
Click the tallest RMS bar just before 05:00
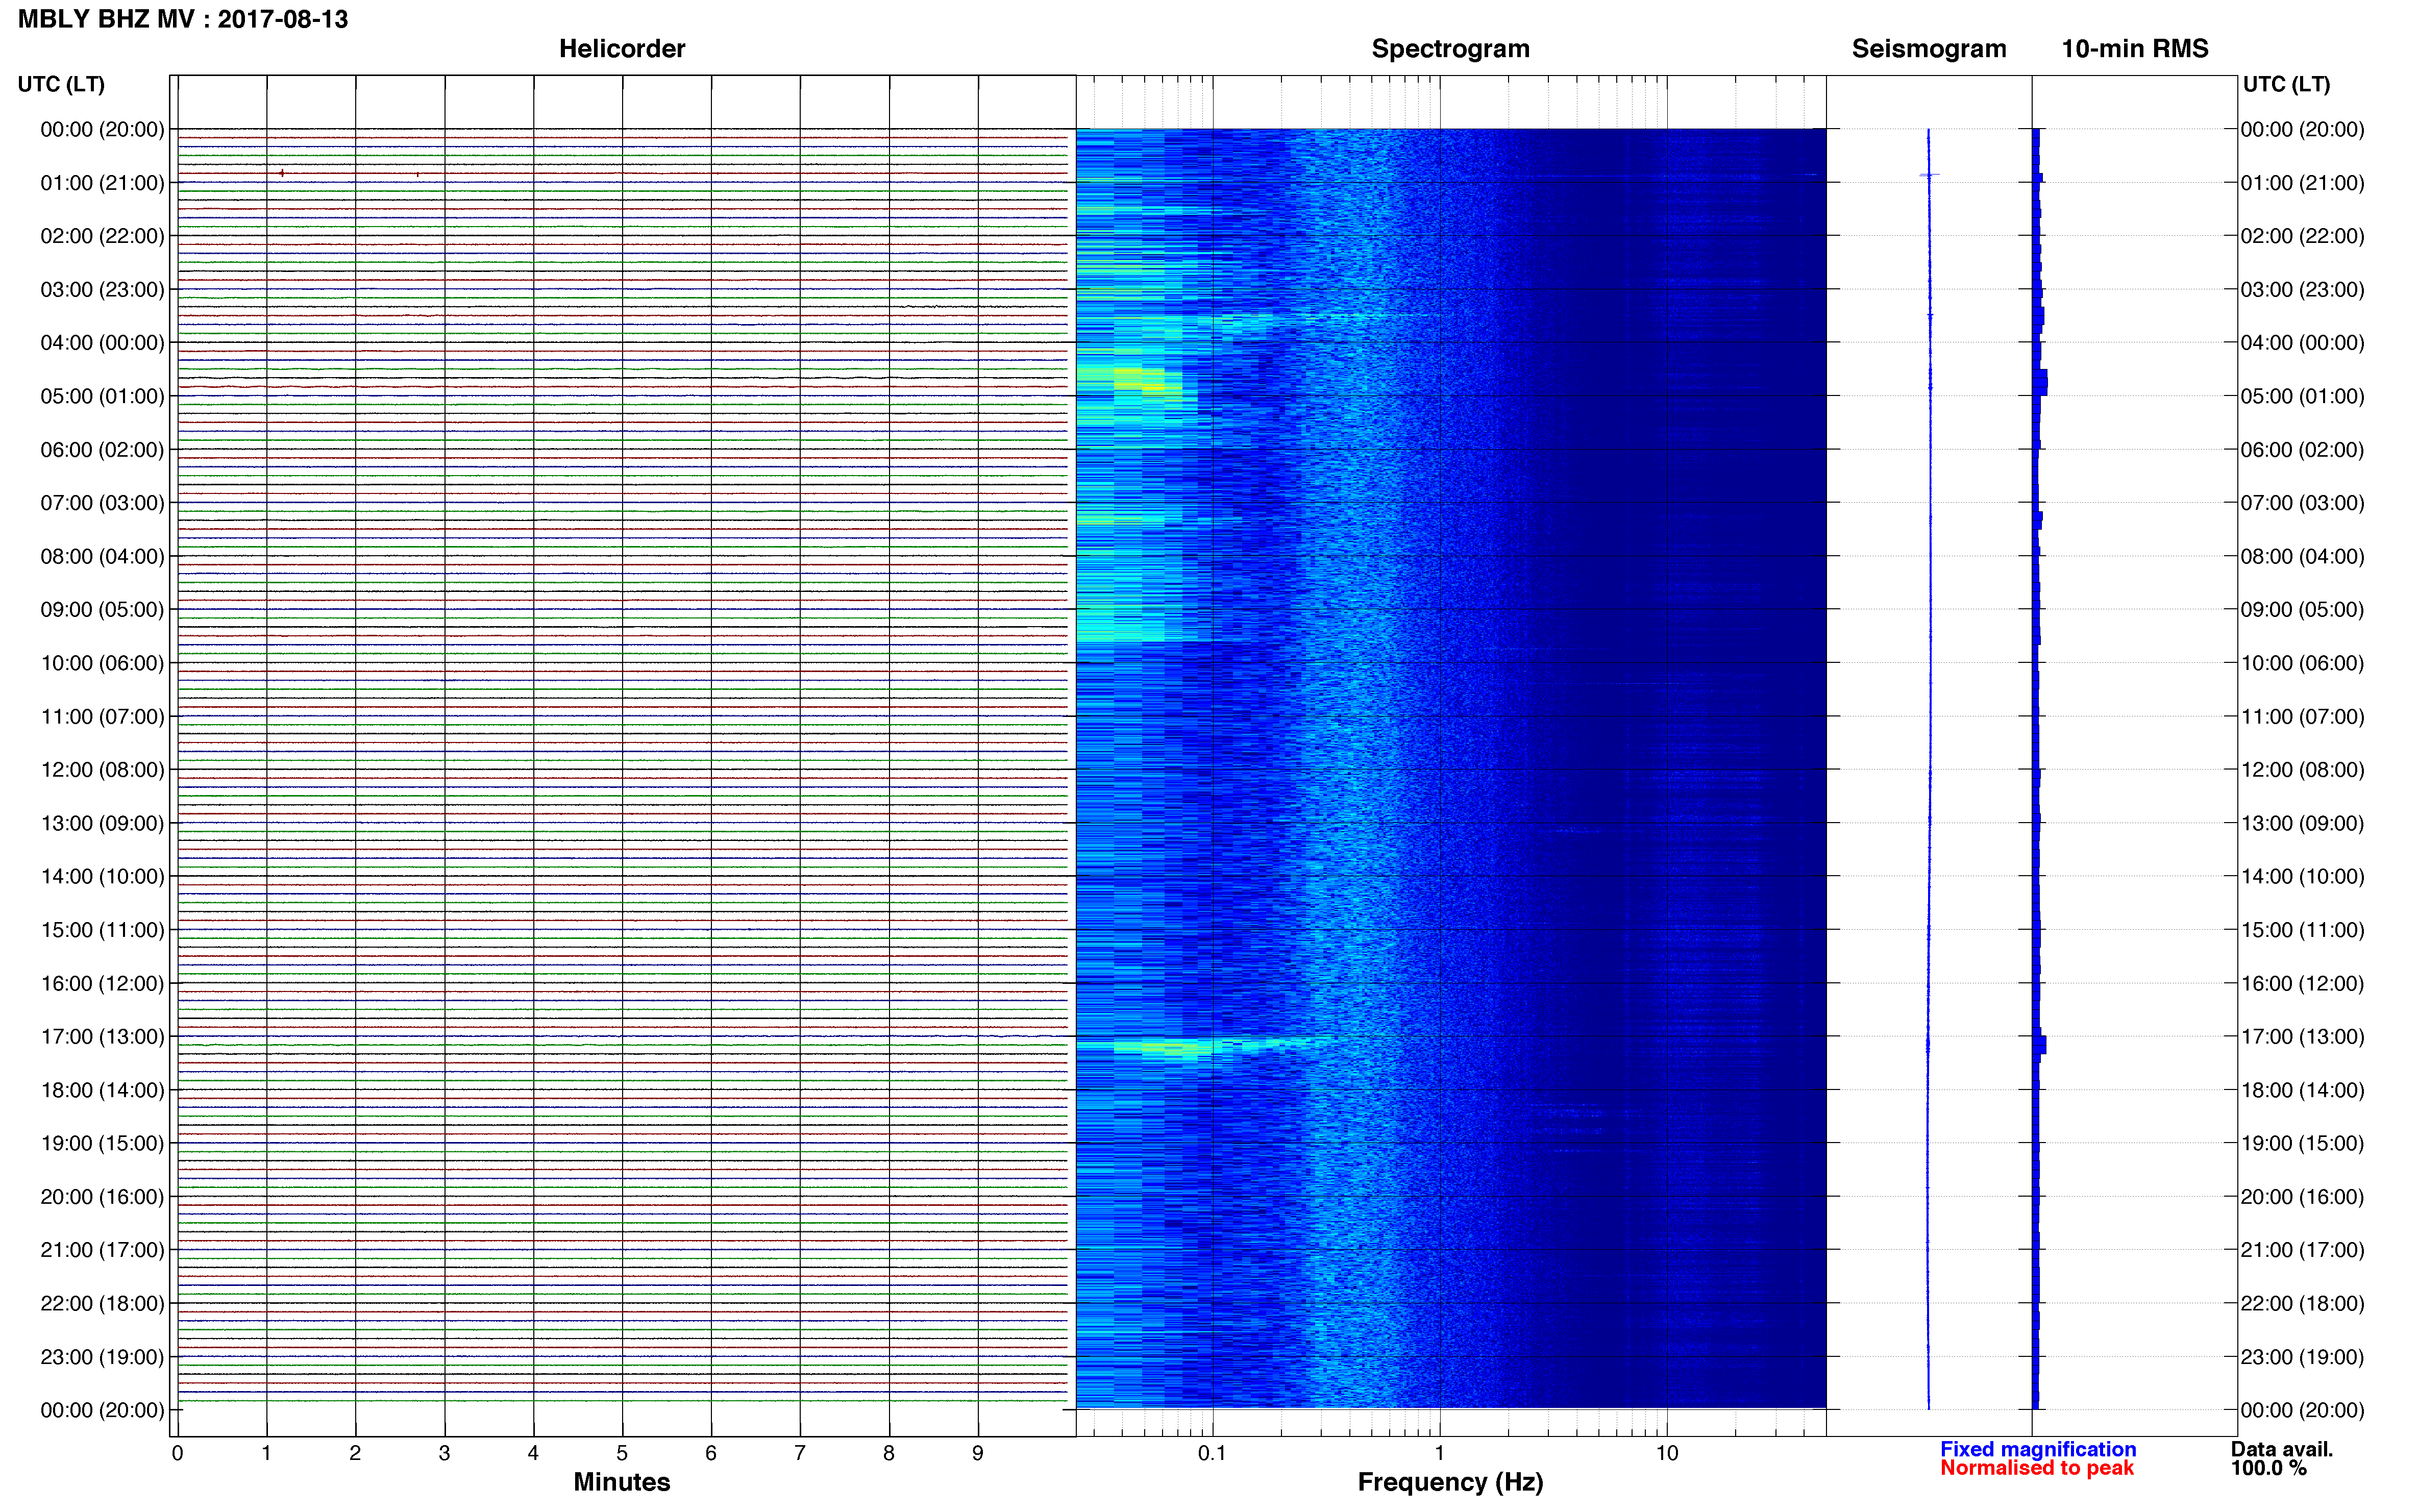point(2041,383)
